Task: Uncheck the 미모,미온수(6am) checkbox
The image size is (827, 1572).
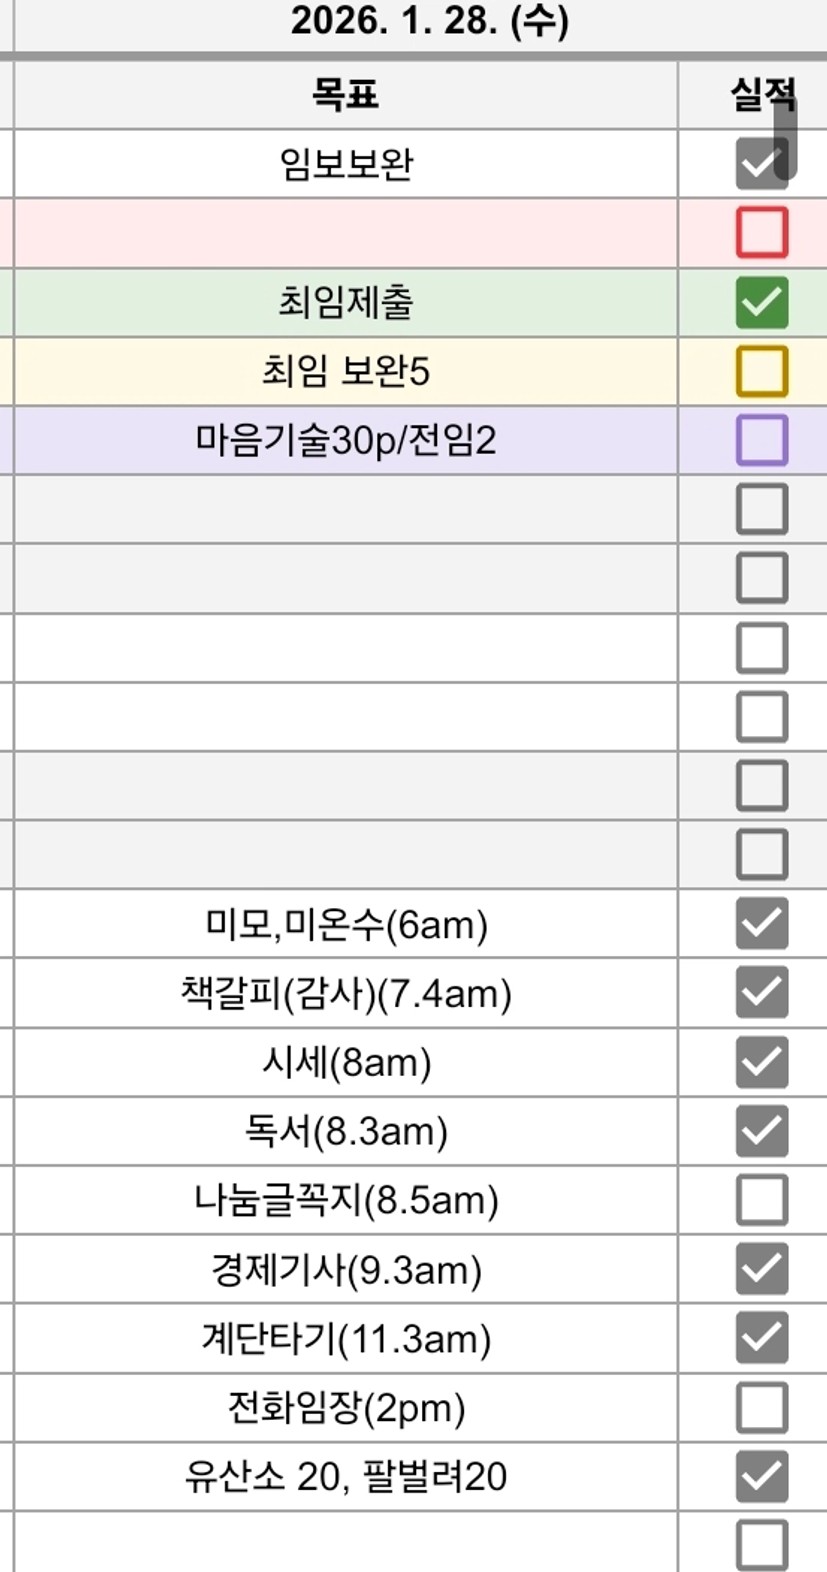Action: pos(762,923)
